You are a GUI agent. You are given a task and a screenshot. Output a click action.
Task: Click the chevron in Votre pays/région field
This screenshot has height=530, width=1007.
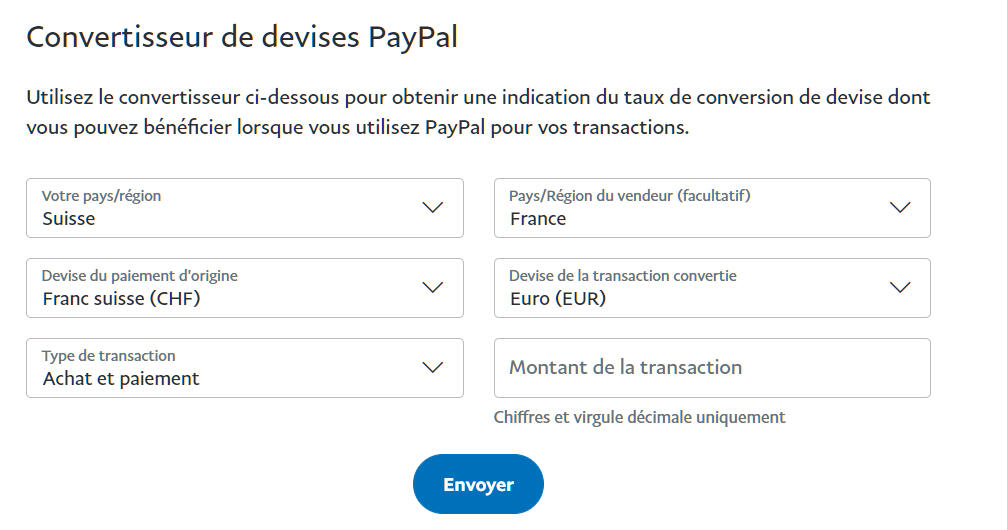click(432, 208)
